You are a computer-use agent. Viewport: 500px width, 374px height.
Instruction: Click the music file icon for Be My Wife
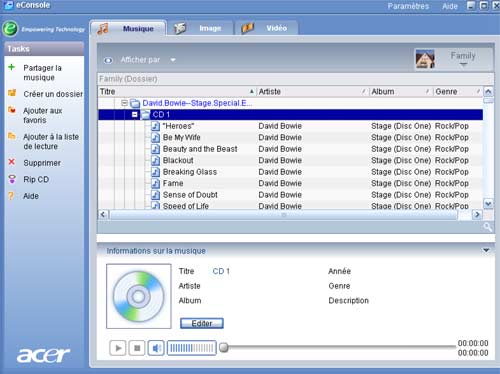155,137
